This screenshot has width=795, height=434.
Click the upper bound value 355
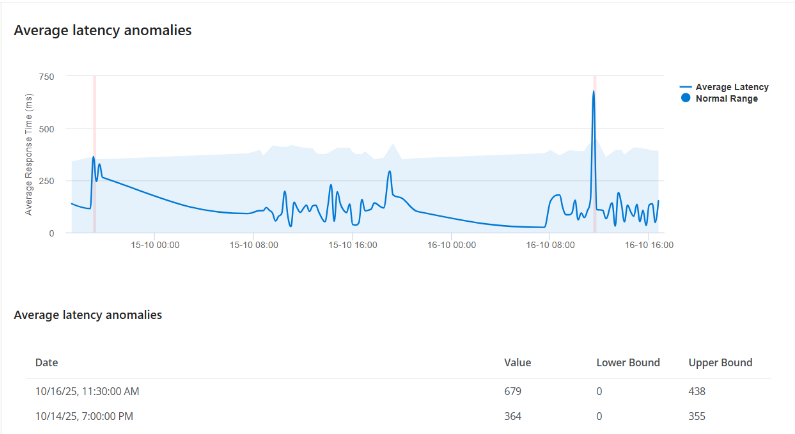697,415
